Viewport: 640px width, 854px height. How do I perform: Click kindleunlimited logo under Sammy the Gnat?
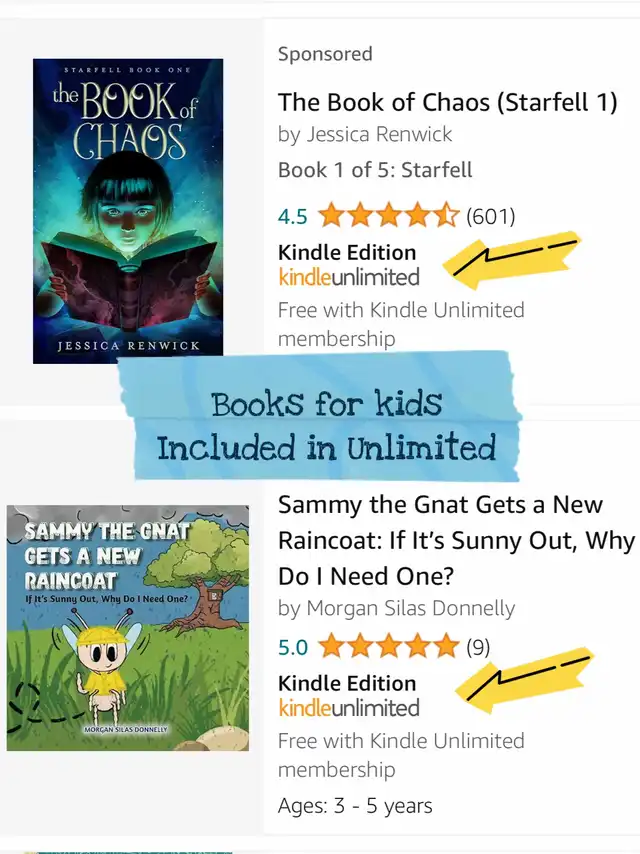pos(349,708)
